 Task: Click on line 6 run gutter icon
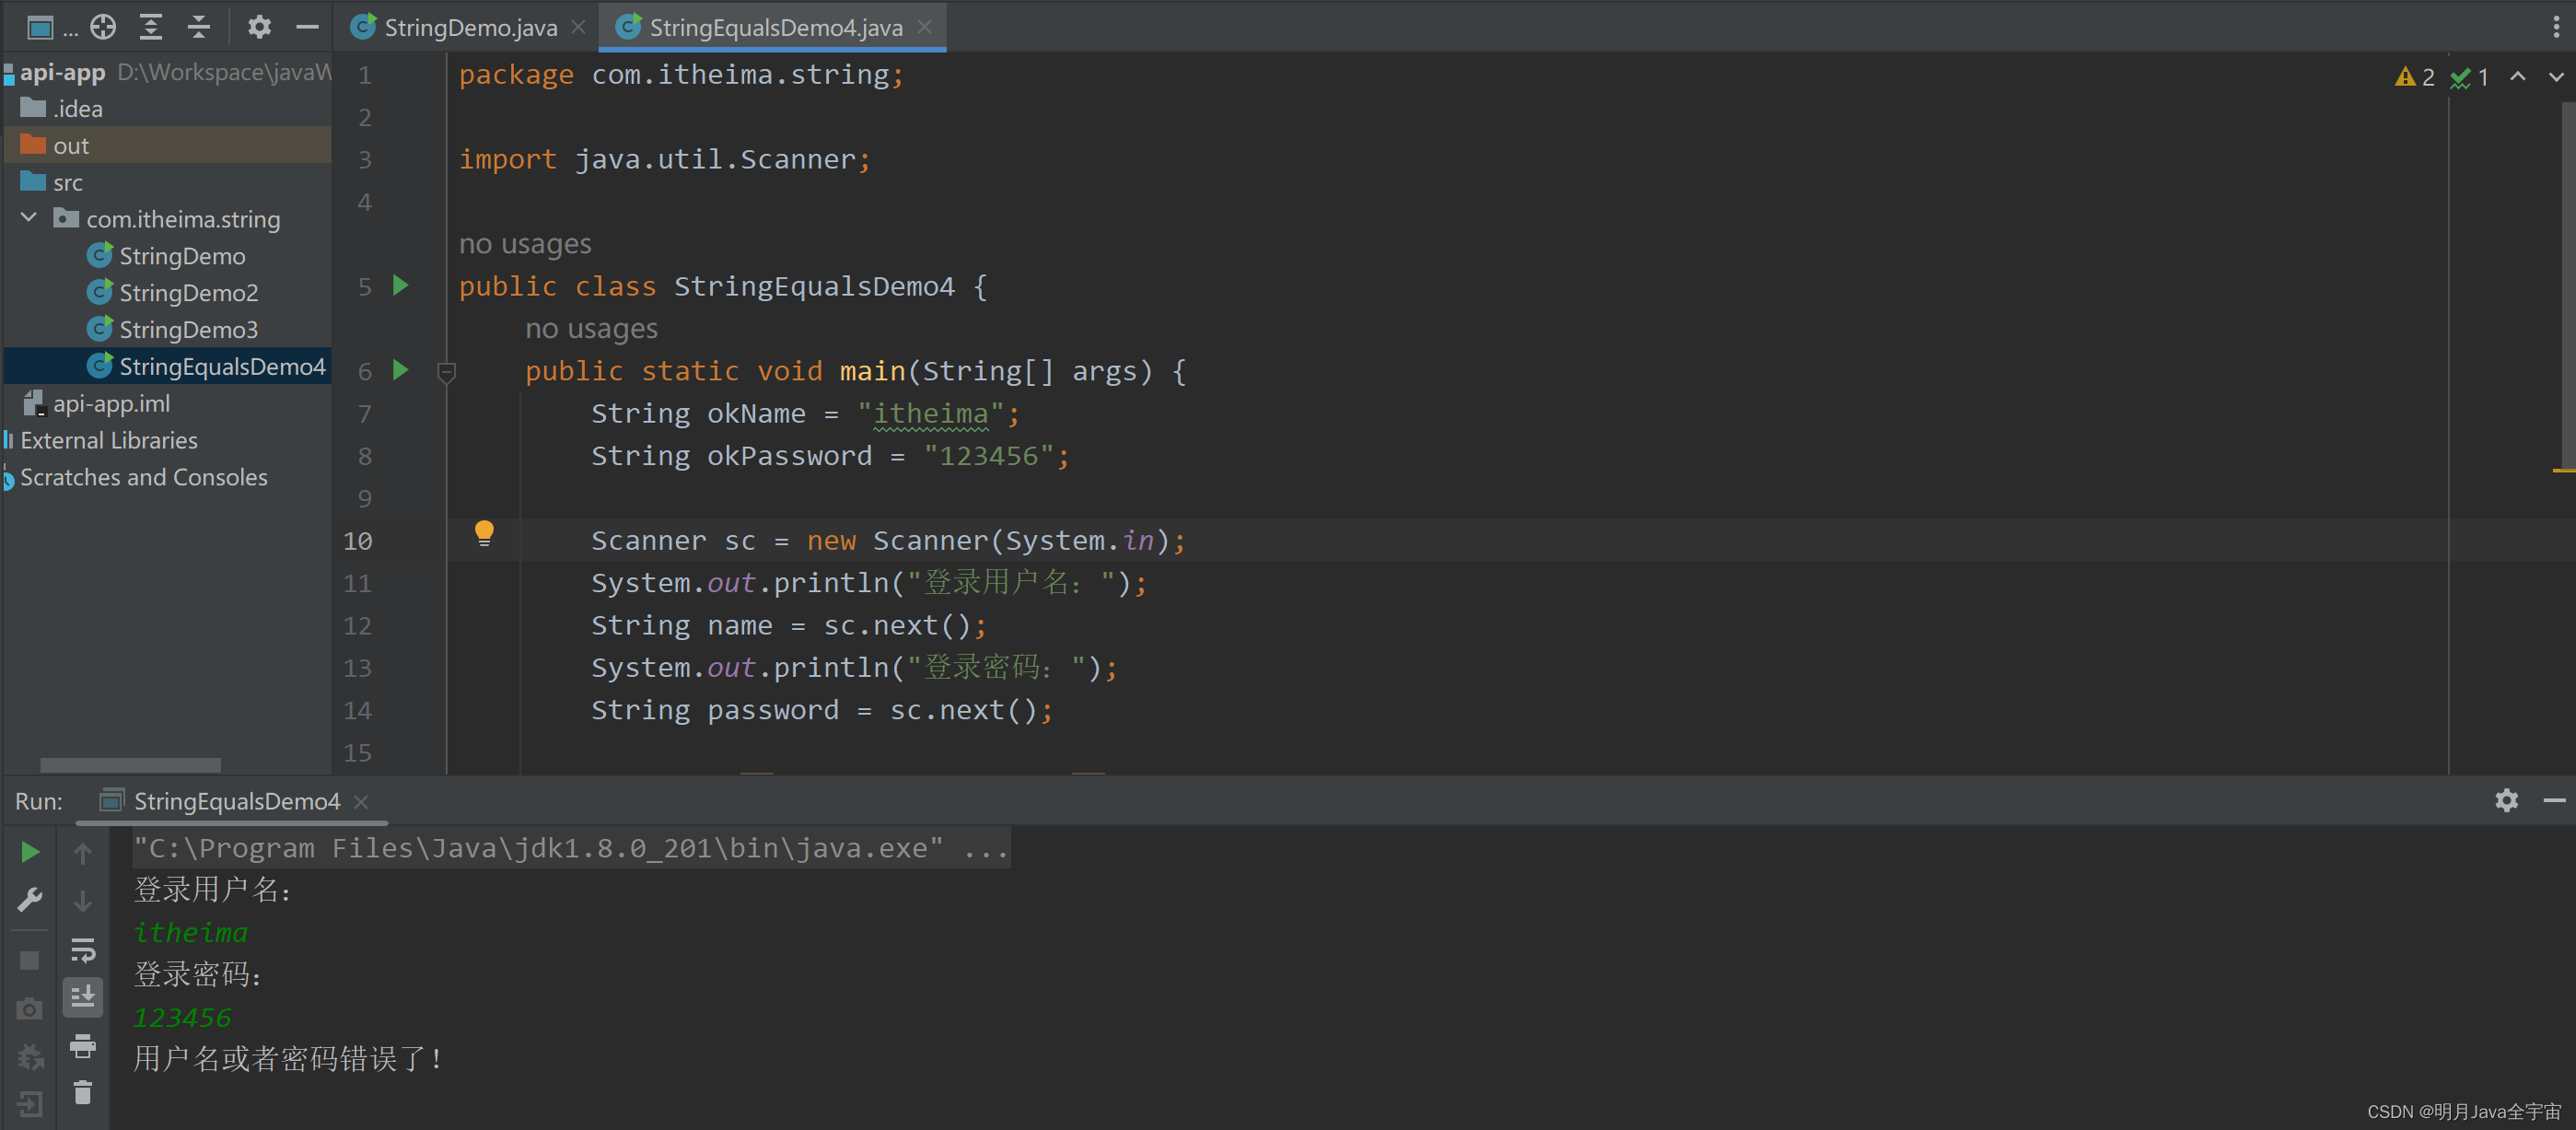[406, 369]
